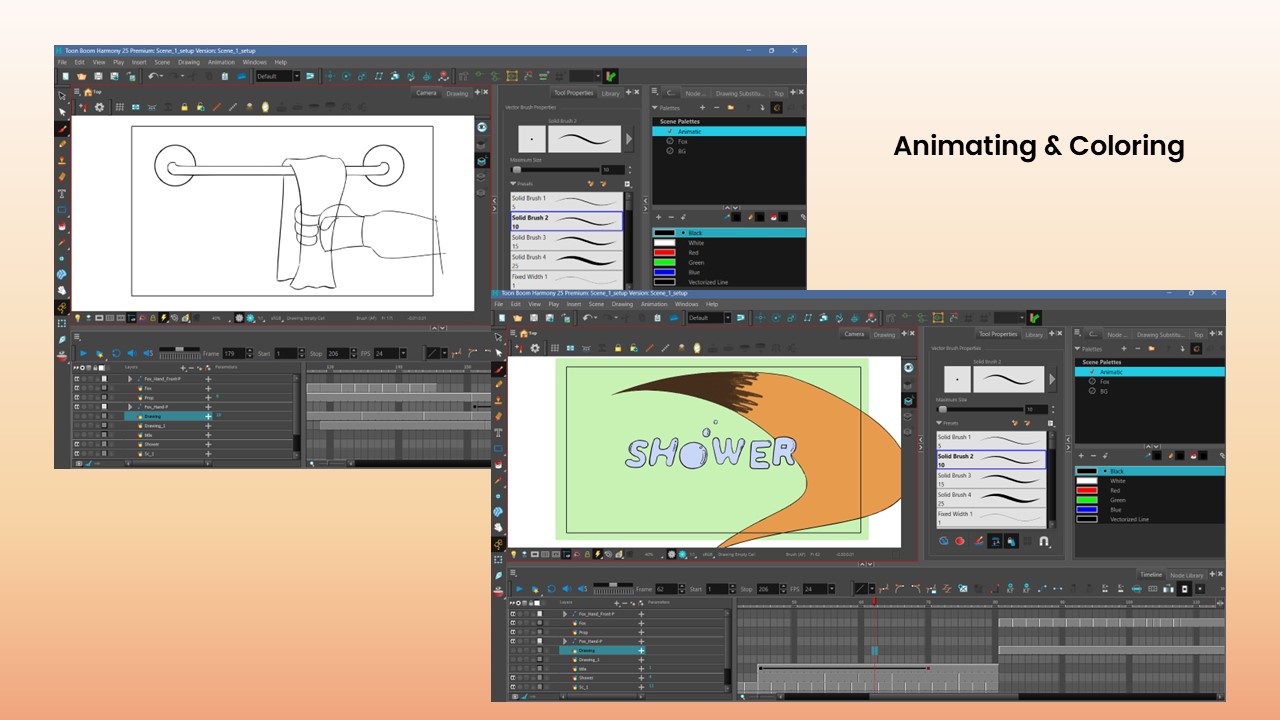Select the Brush tool in the towel sketch window
This screenshot has height=720, width=1280.
(x=62, y=129)
